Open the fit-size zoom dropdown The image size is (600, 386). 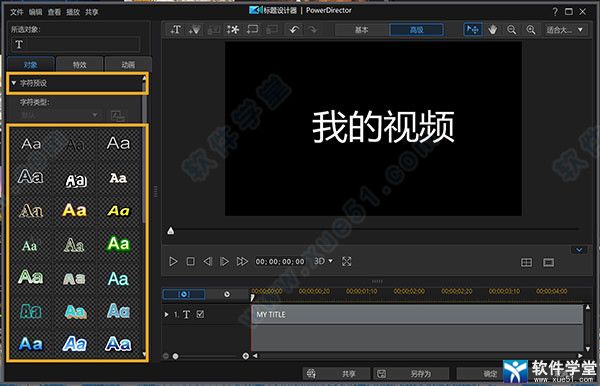tap(565, 29)
